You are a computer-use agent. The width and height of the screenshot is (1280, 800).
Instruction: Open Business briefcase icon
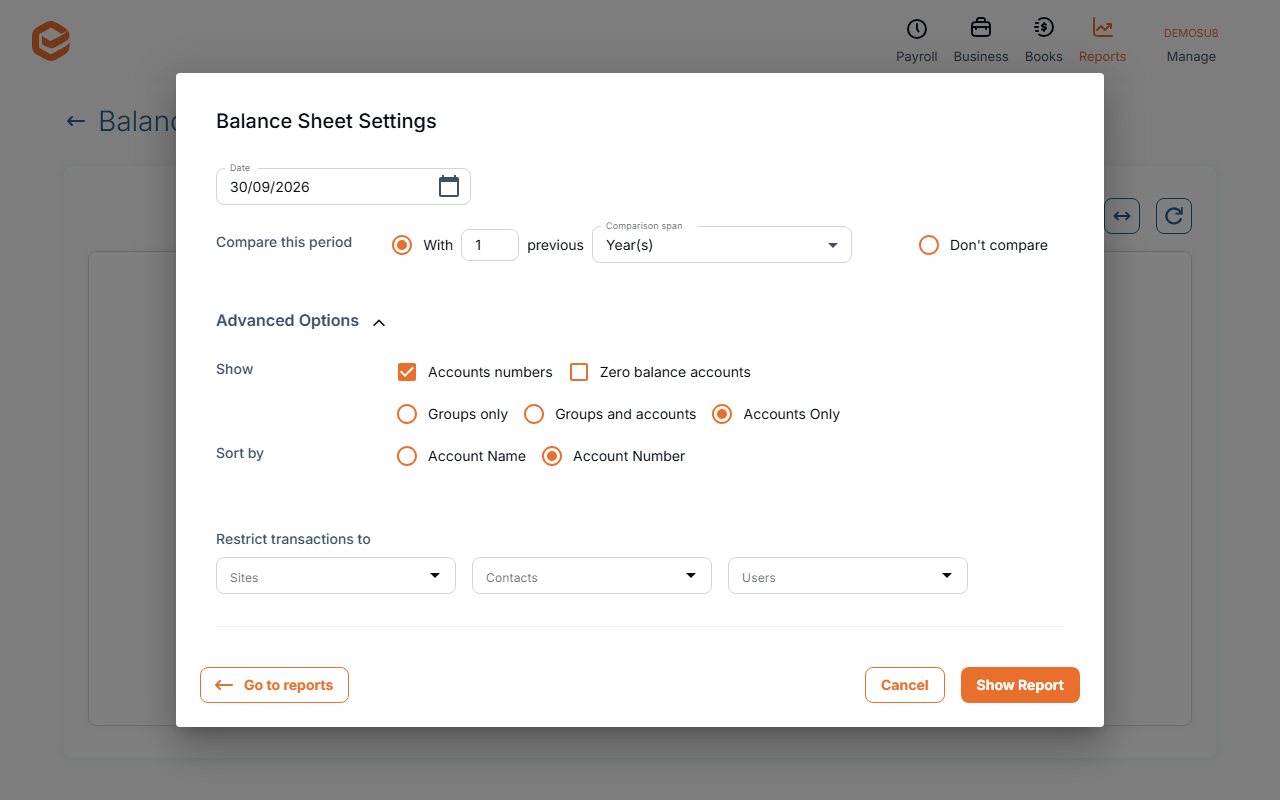click(981, 28)
